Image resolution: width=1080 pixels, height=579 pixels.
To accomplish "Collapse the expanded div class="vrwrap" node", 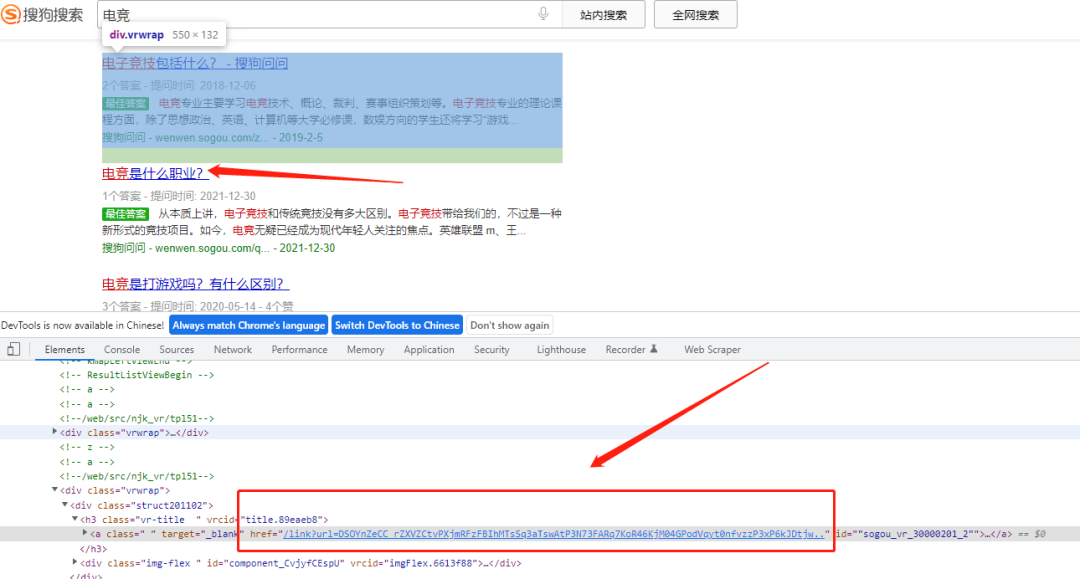I will (x=54, y=489).
